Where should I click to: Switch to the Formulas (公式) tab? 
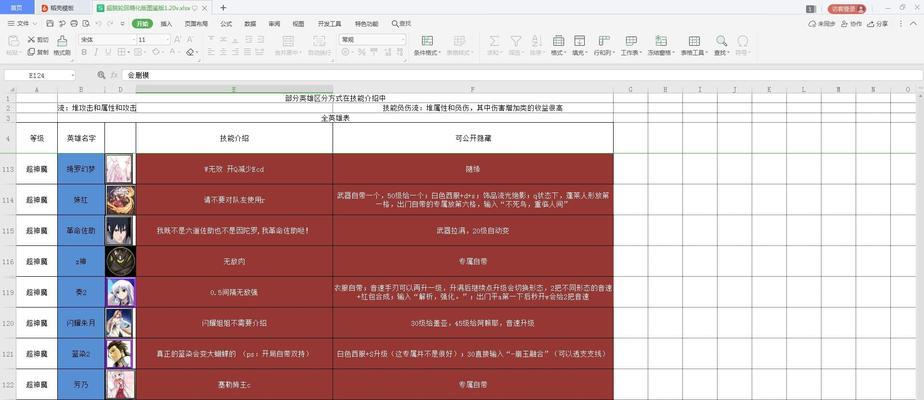tap(226, 24)
